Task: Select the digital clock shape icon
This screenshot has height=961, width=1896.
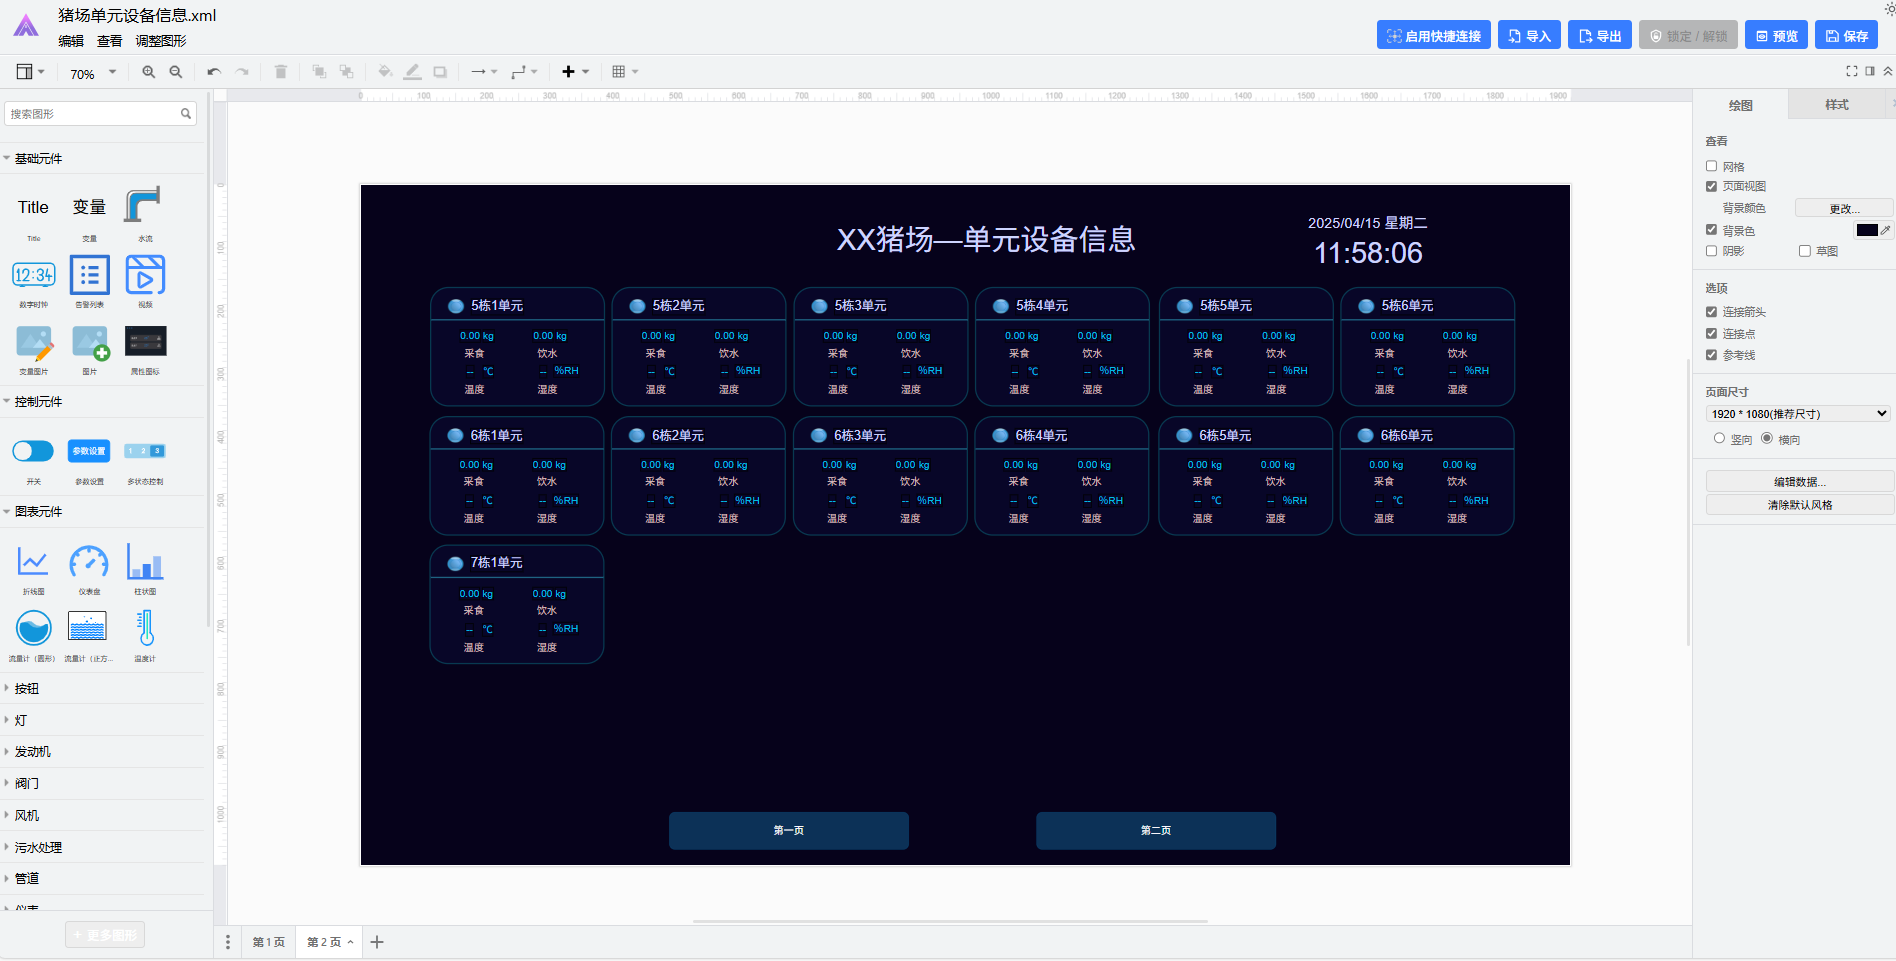Action: coord(34,275)
